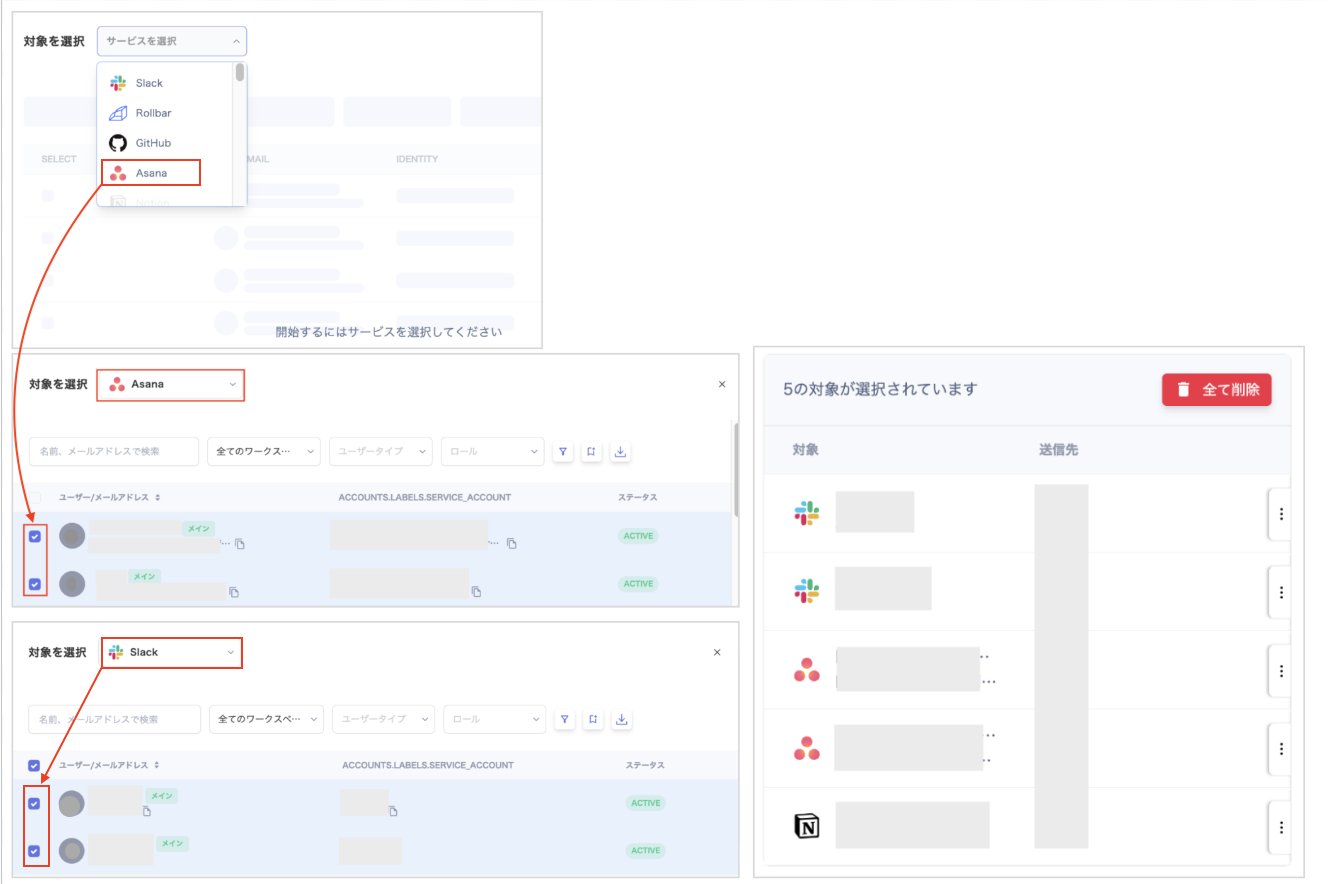Screen dimensions: 1328x884
Task: Open the kebab menu on the upper Asana target row
Action: click(x=1281, y=670)
